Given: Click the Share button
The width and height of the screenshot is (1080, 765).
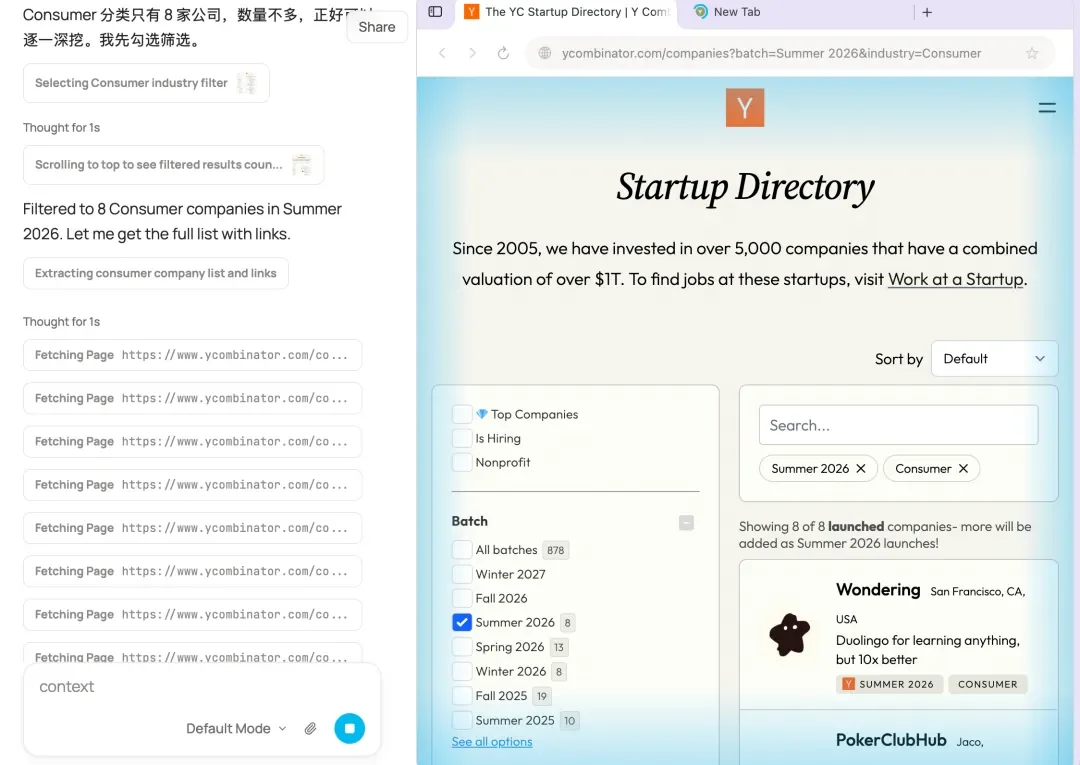Looking at the screenshot, I should [x=377, y=27].
